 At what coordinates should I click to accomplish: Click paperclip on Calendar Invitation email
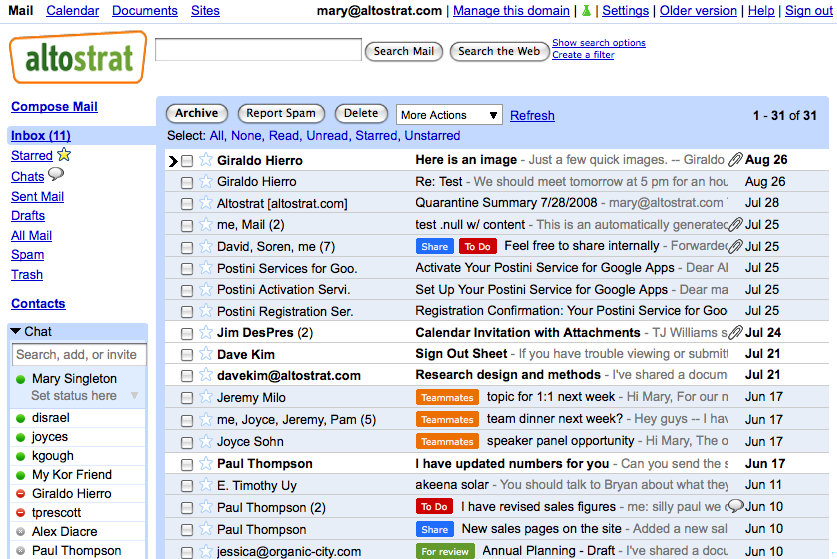pos(735,332)
